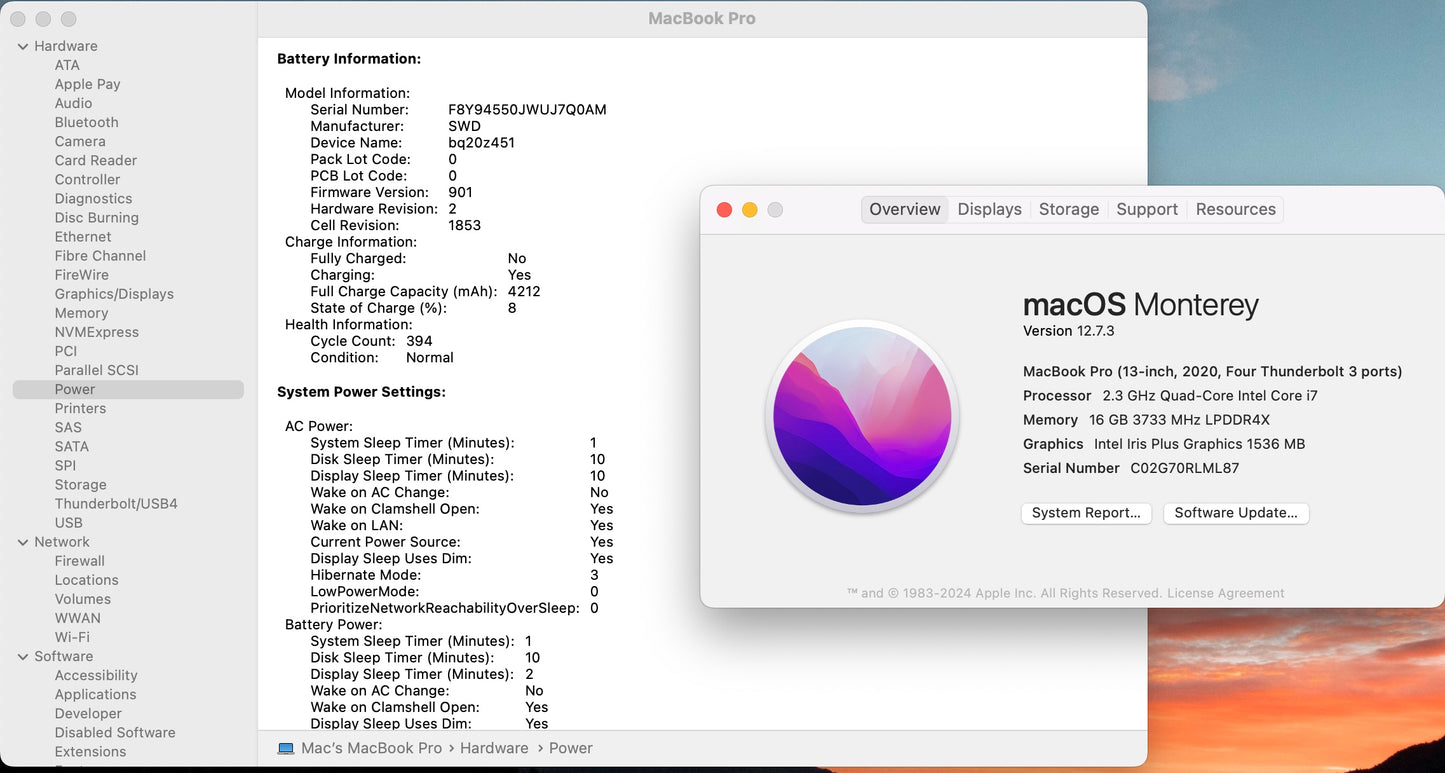Image resolution: width=1445 pixels, height=773 pixels.
Task: Select Wi-Fi under Network
Action: pyautogui.click(x=72, y=637)
